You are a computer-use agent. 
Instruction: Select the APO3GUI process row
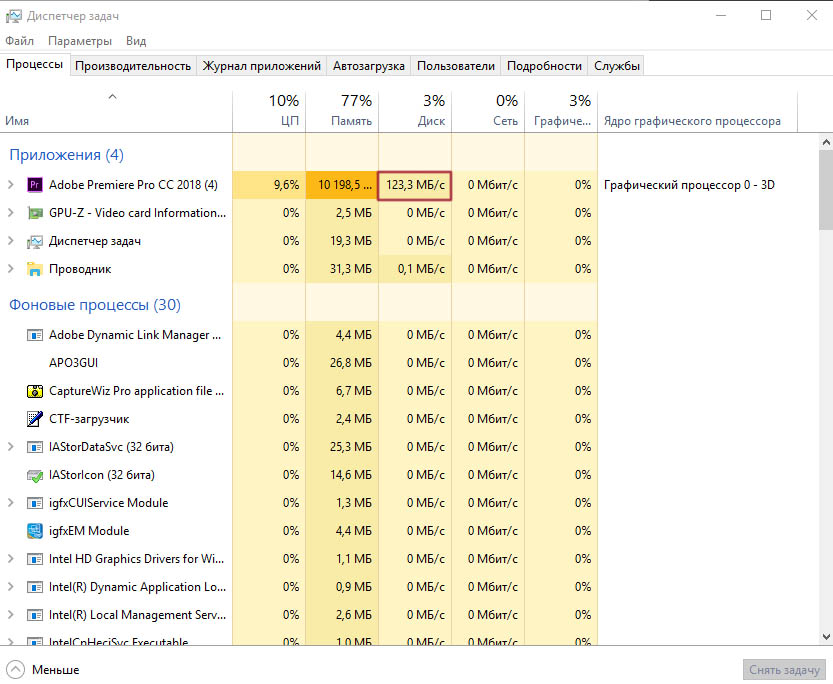click(x=299, y=363)
